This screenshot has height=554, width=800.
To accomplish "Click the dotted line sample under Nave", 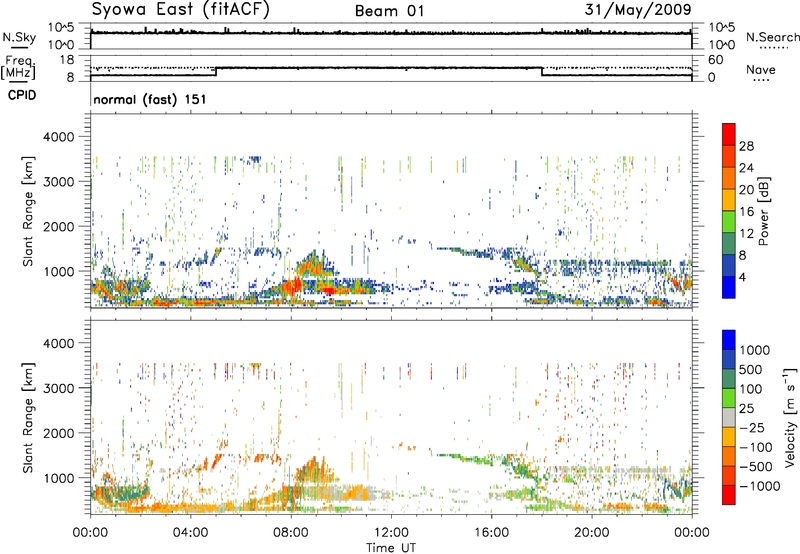I will coord(761,81).
